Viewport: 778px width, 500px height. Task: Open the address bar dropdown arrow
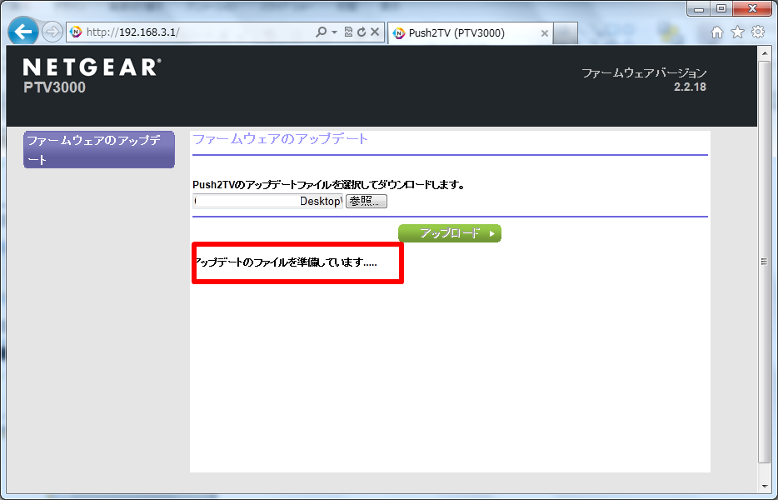click(x=334, y=33)
